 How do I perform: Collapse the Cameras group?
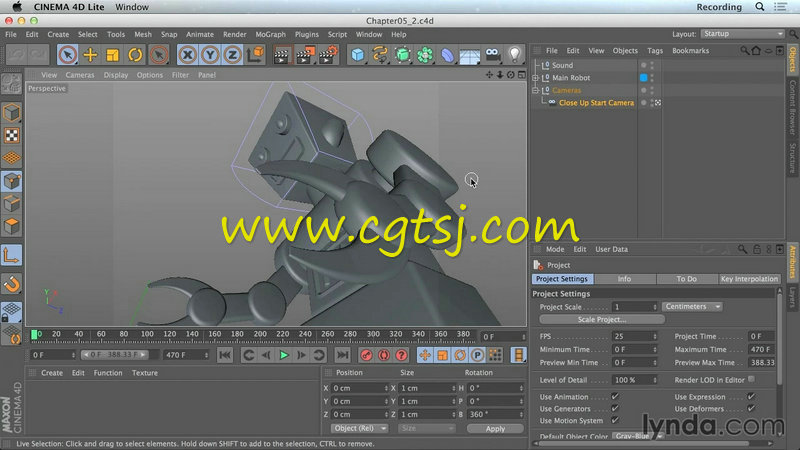[x=535, y=90]
